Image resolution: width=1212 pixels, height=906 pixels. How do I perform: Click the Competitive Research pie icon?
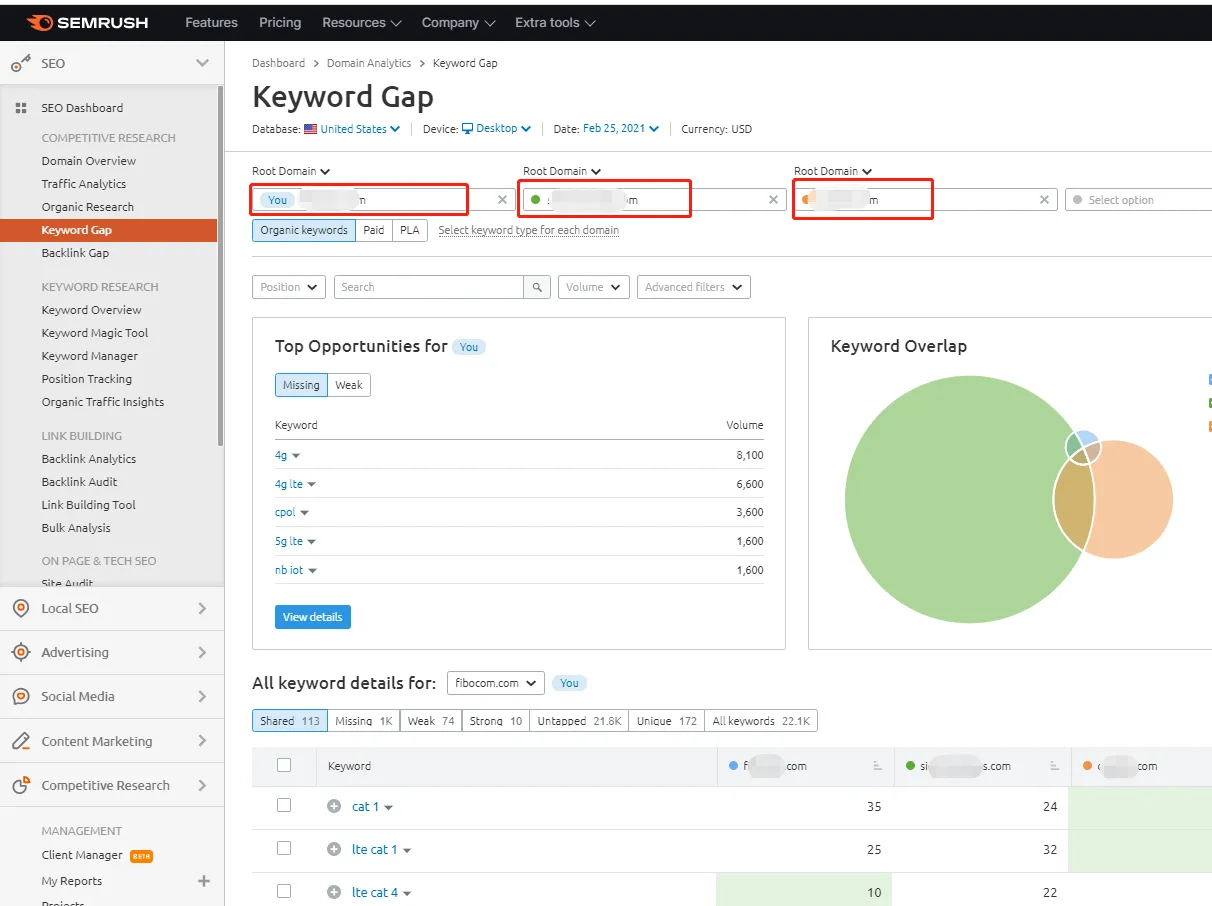tap(20, 785)
